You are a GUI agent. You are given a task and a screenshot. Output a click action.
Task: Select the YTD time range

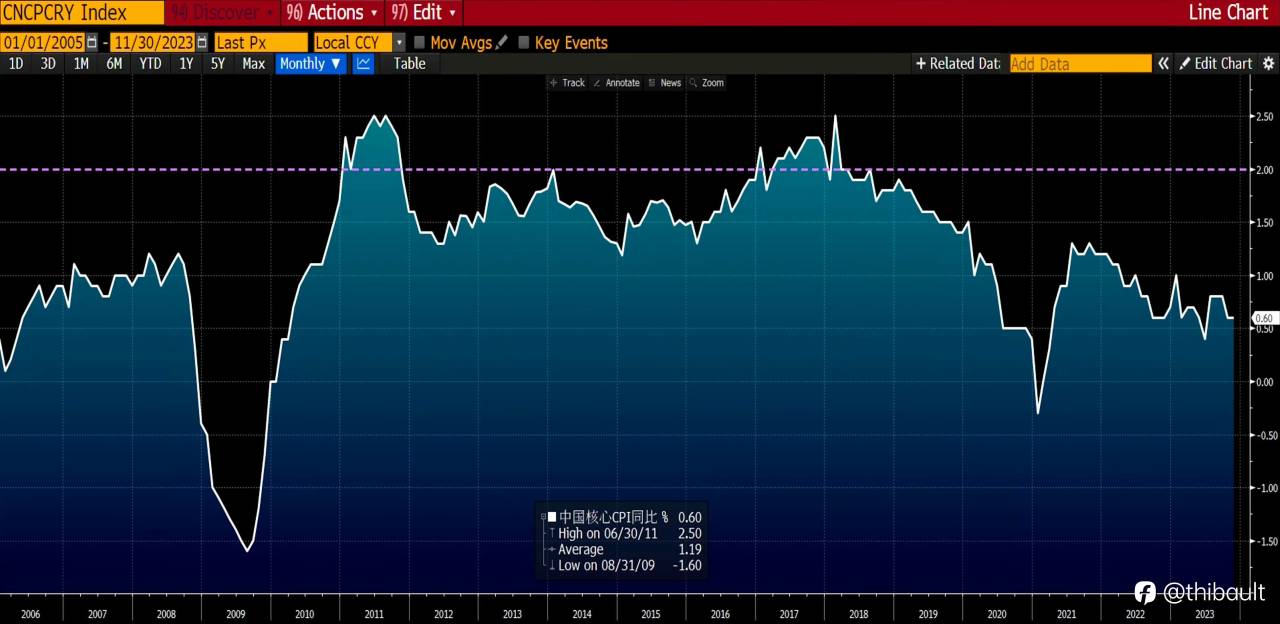pos(150,63)
